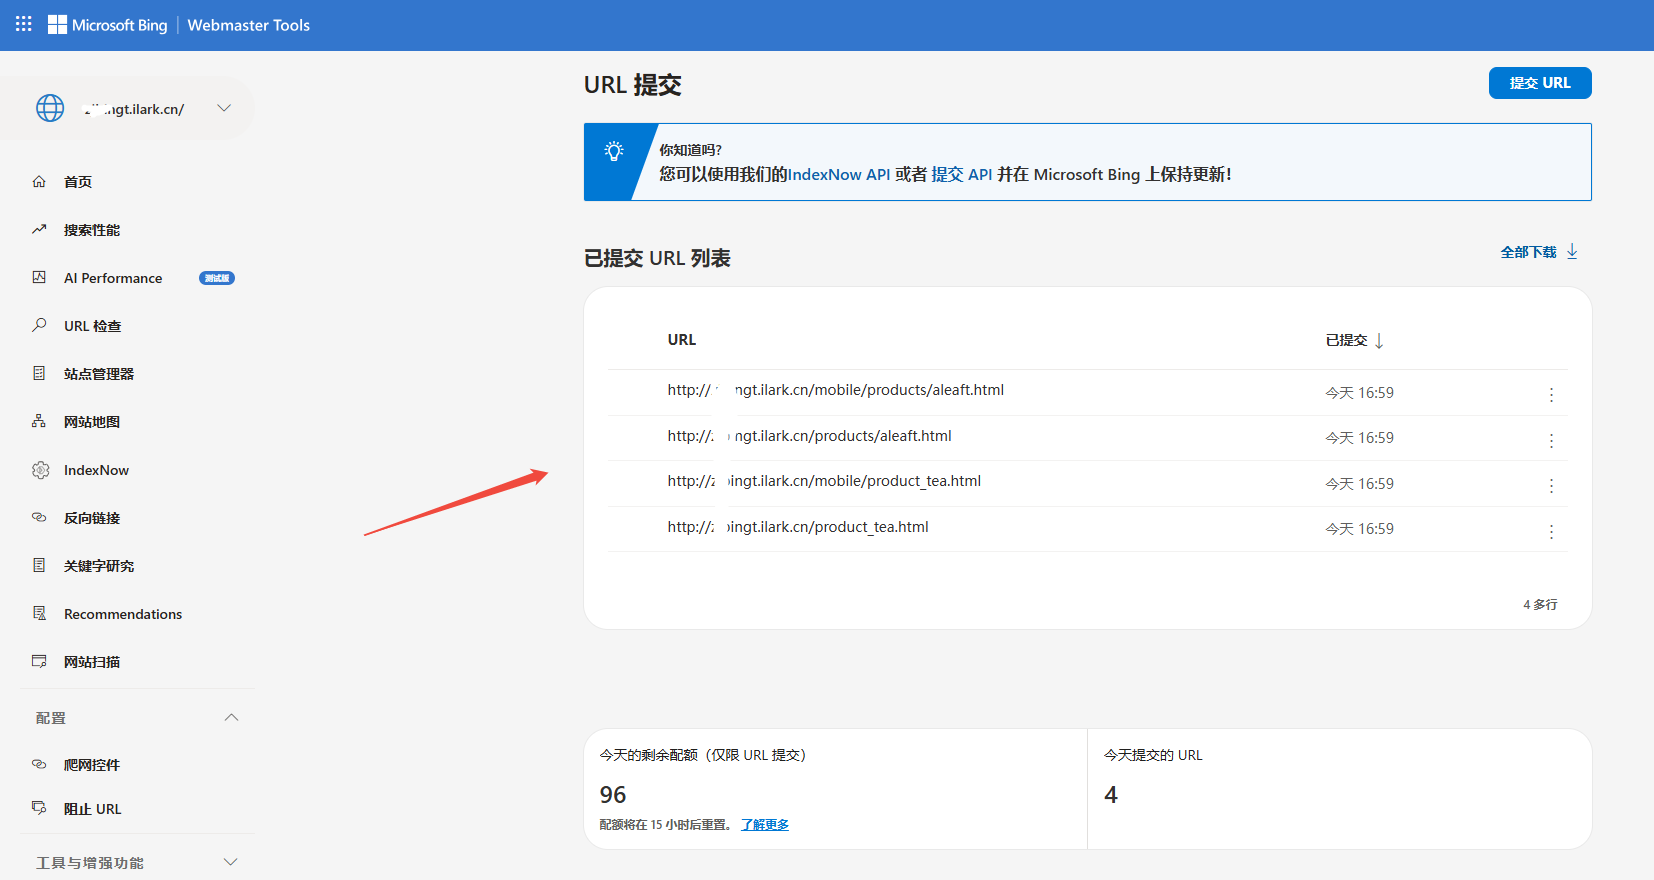Image resolution: width=1654 pixels, height=880 pixels.
Task: Click the download arrow icon next to 全部下载
Action: pos(1572,251)
